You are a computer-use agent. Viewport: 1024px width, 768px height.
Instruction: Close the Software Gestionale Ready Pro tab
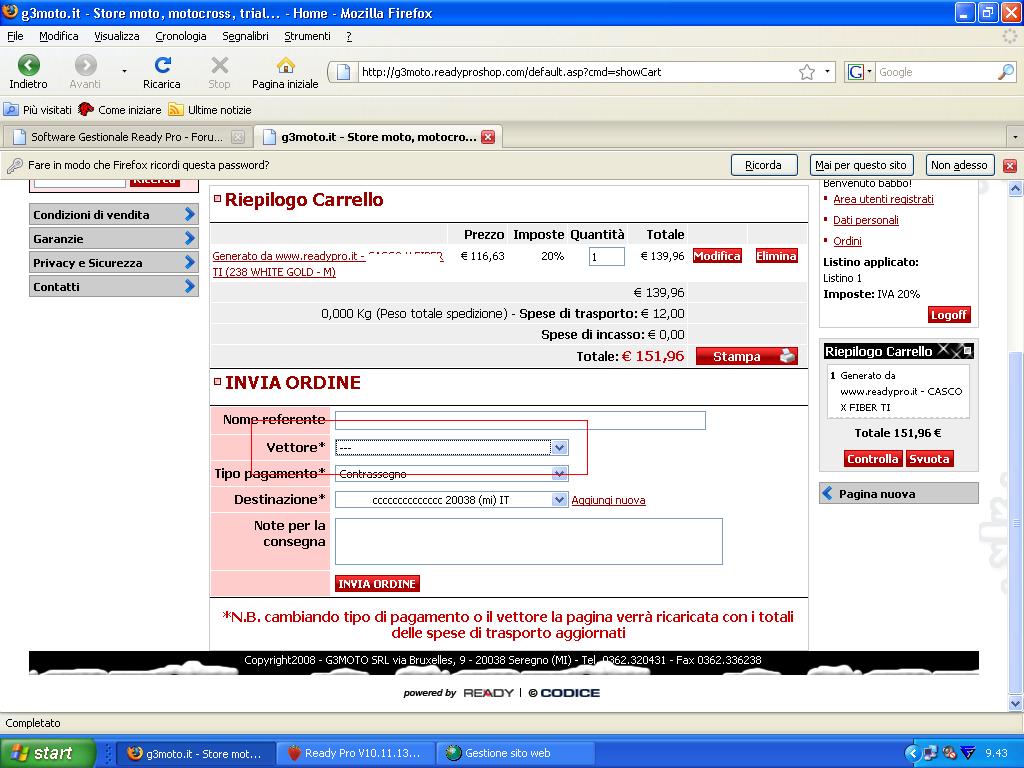click(x=238, y=136)
